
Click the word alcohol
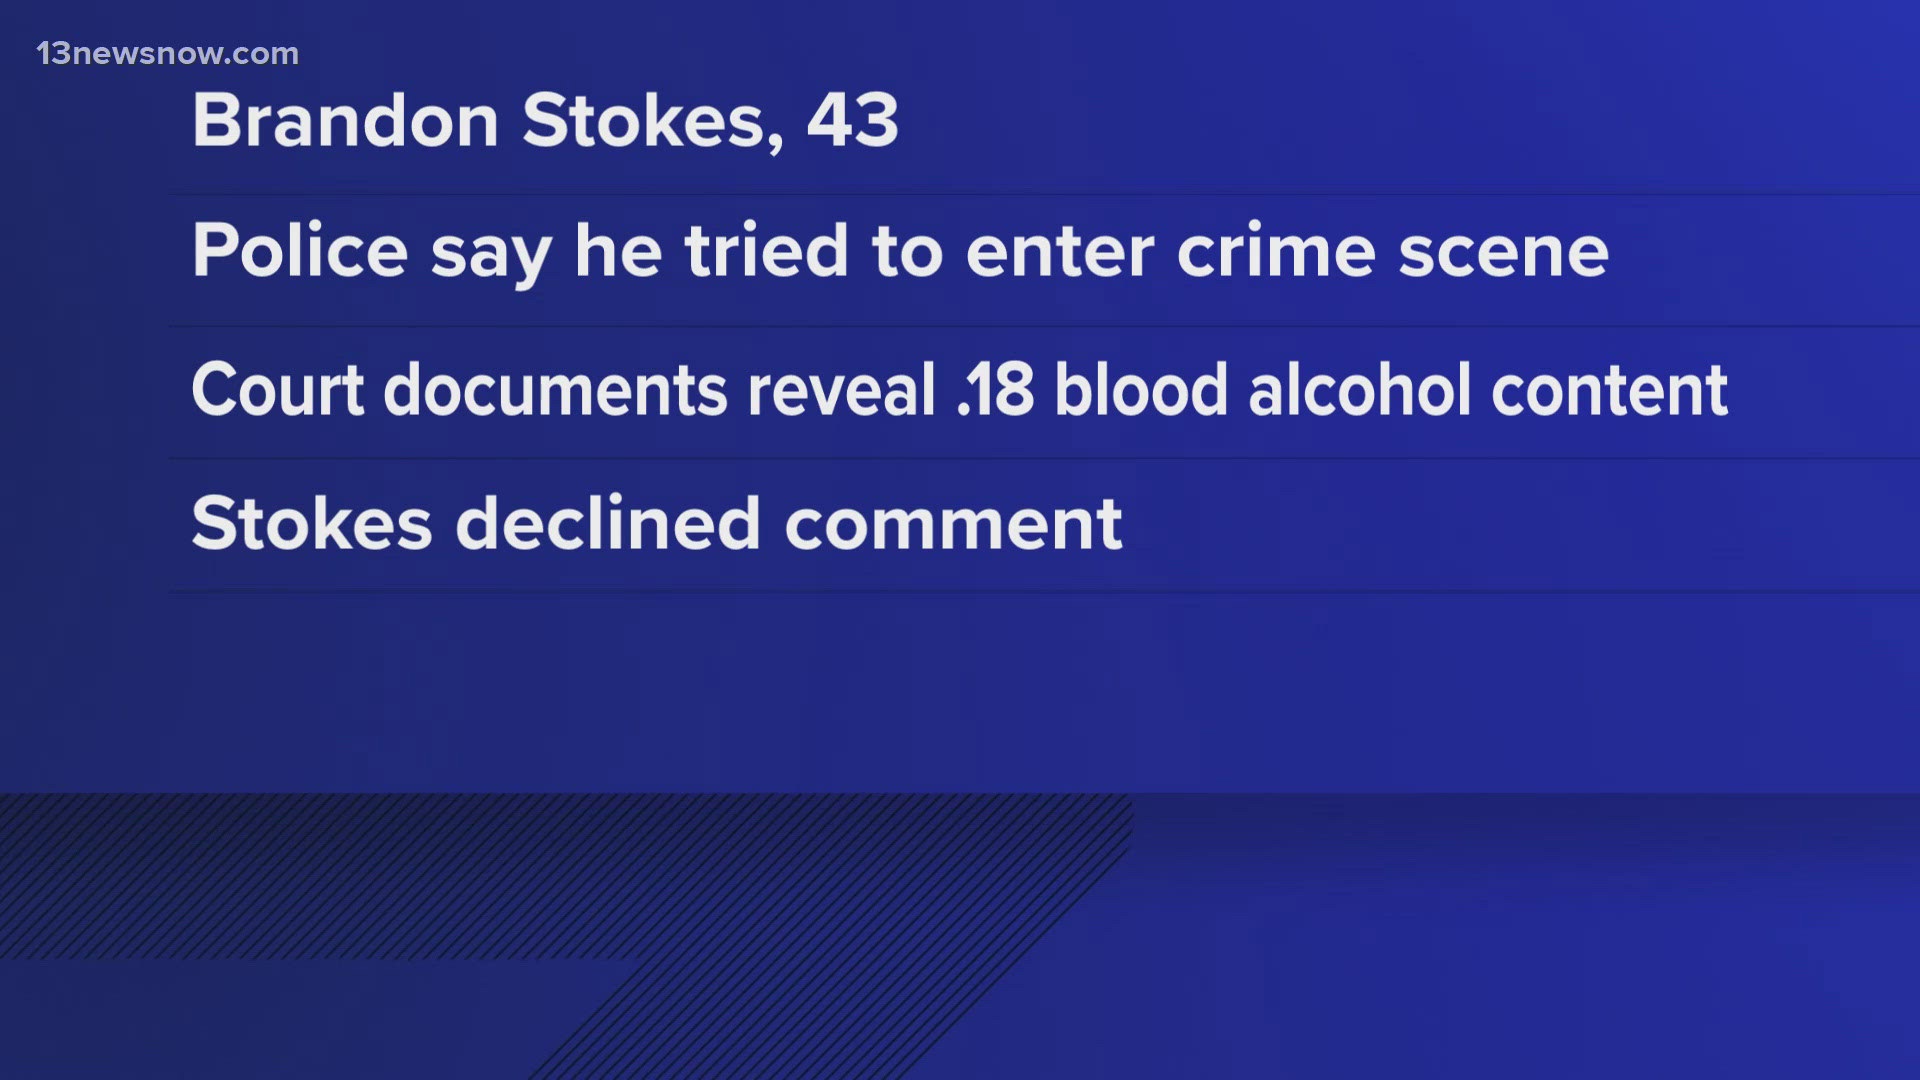click(x=1359, y=389)
